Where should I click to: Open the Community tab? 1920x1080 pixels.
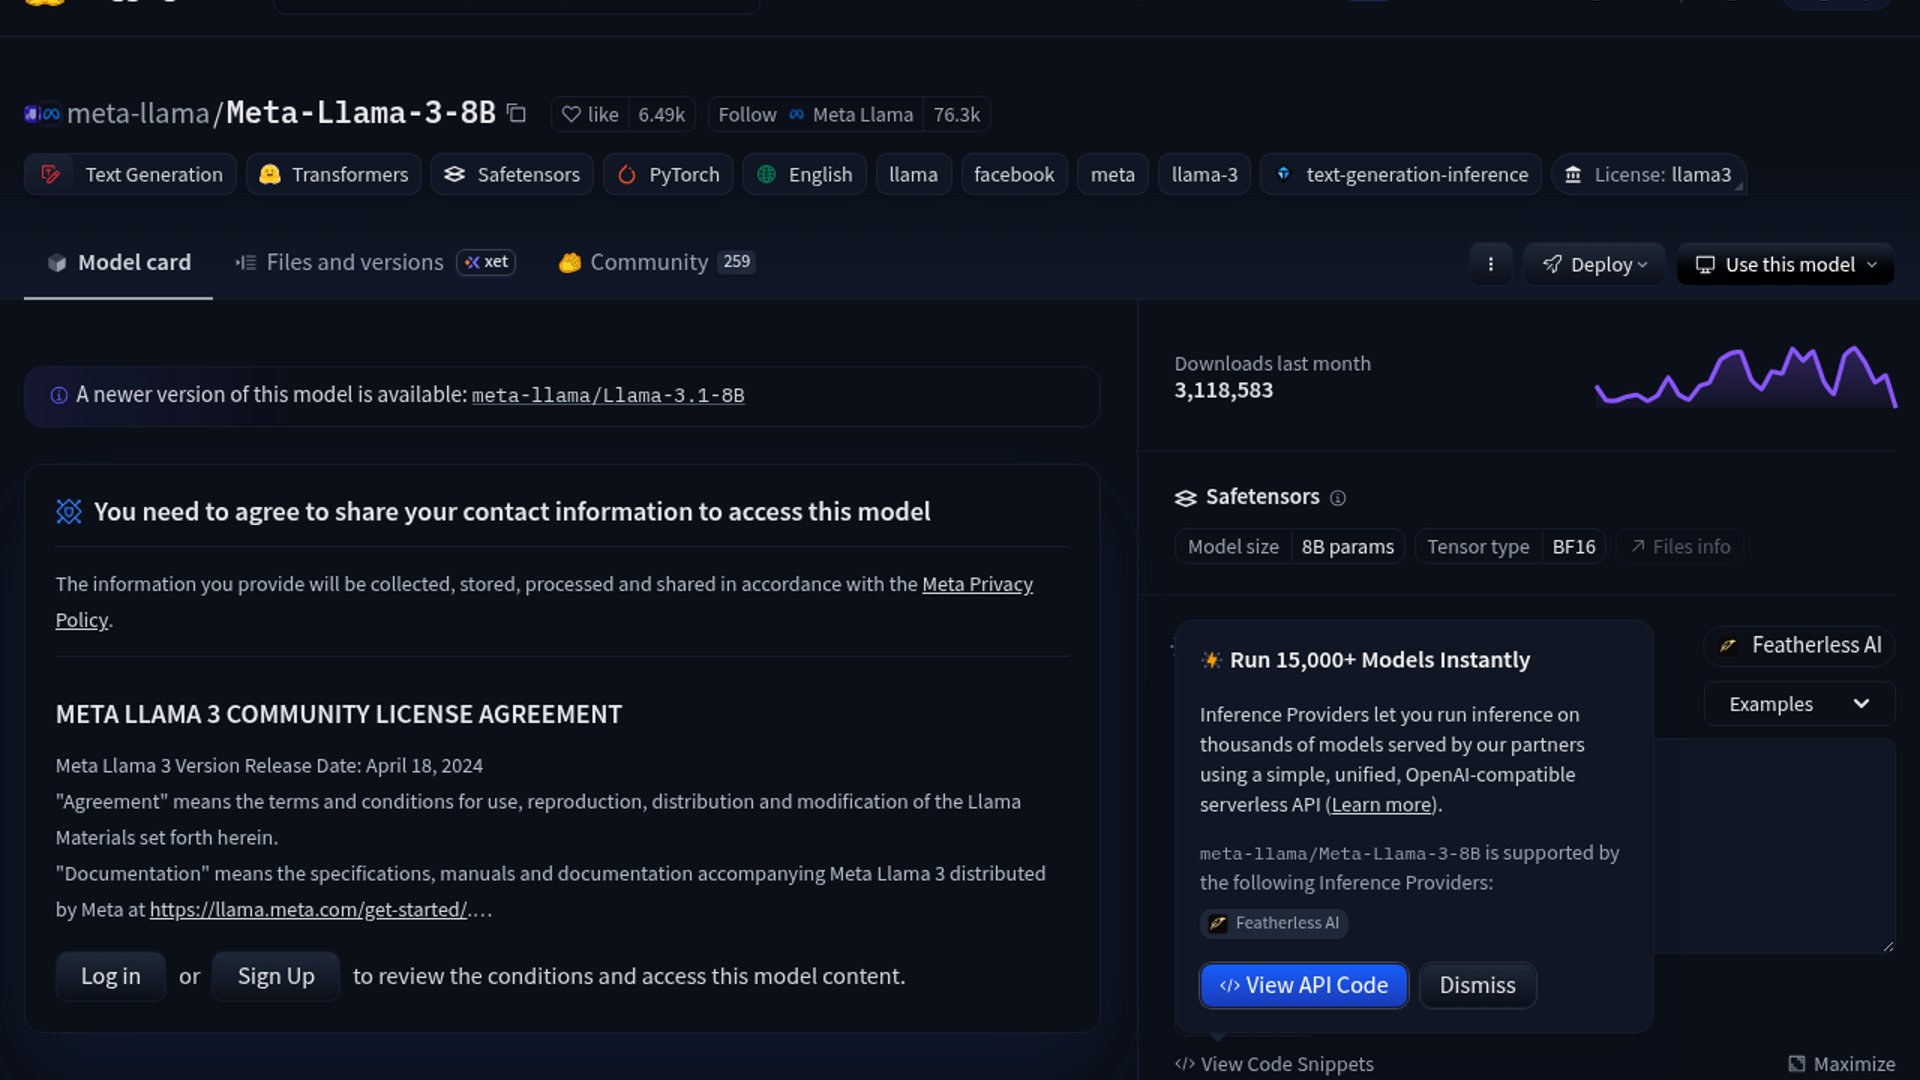(x=648, y=262)
